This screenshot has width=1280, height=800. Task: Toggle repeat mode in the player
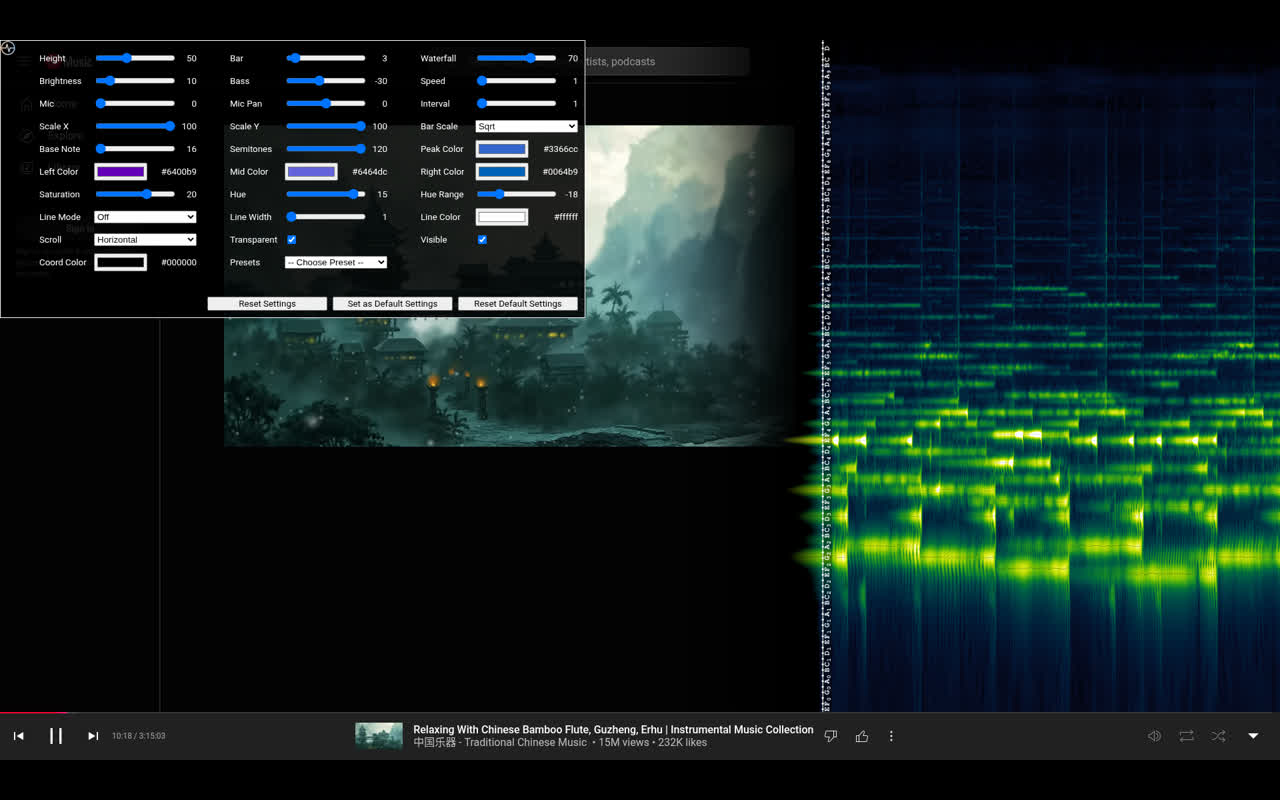pyautogui.click(x=1186, y=735)
